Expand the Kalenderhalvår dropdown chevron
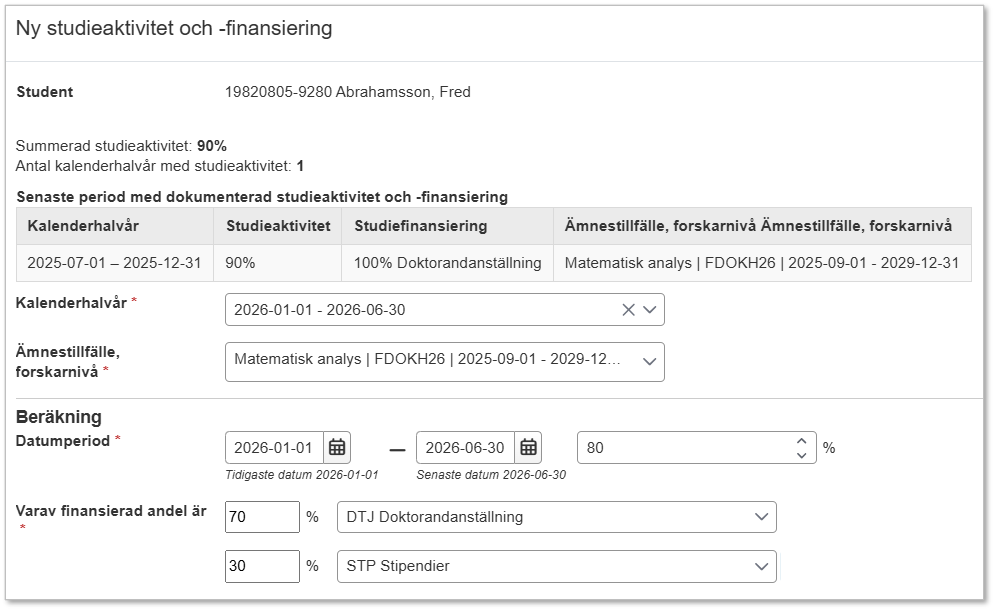 650,310
